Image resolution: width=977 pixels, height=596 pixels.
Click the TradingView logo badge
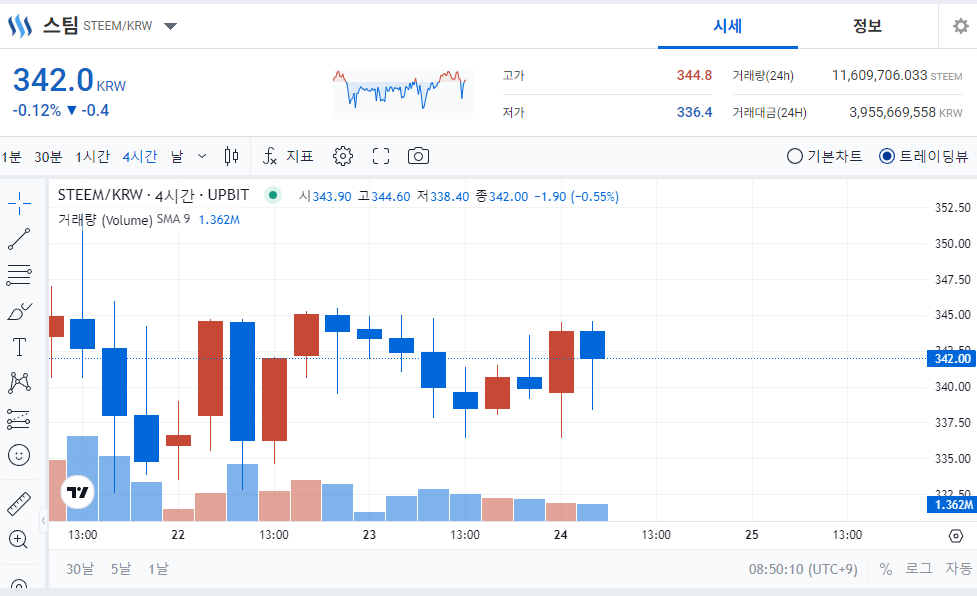click(78, 492)
